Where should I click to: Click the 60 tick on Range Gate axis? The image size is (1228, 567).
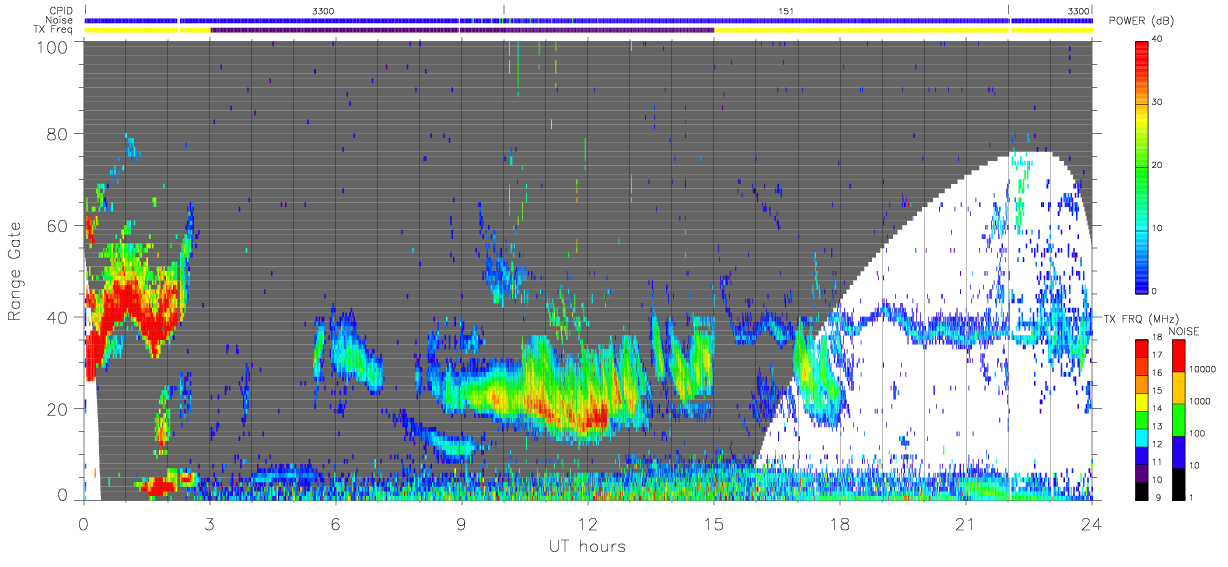point(59,225)
